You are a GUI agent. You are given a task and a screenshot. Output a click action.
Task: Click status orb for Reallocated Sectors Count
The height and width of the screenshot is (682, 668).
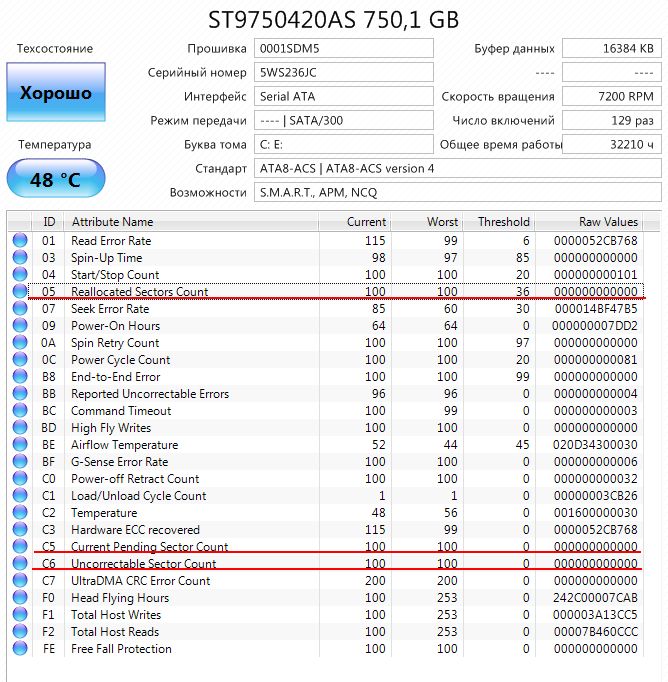point(19,292)
